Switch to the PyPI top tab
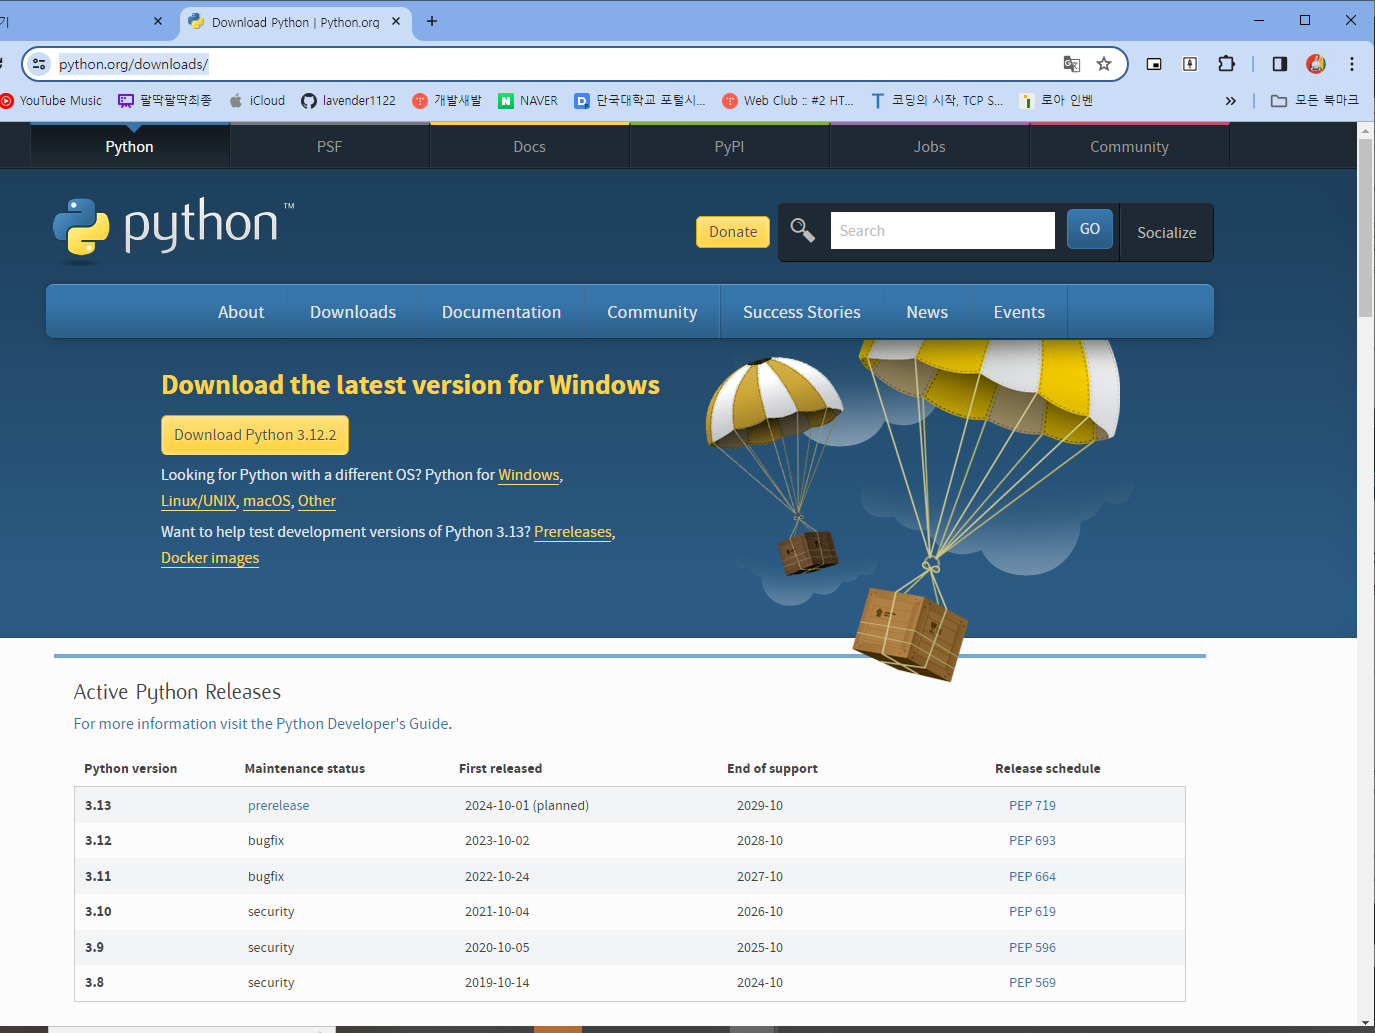The image size is (1375, 1033). [729, 146]
